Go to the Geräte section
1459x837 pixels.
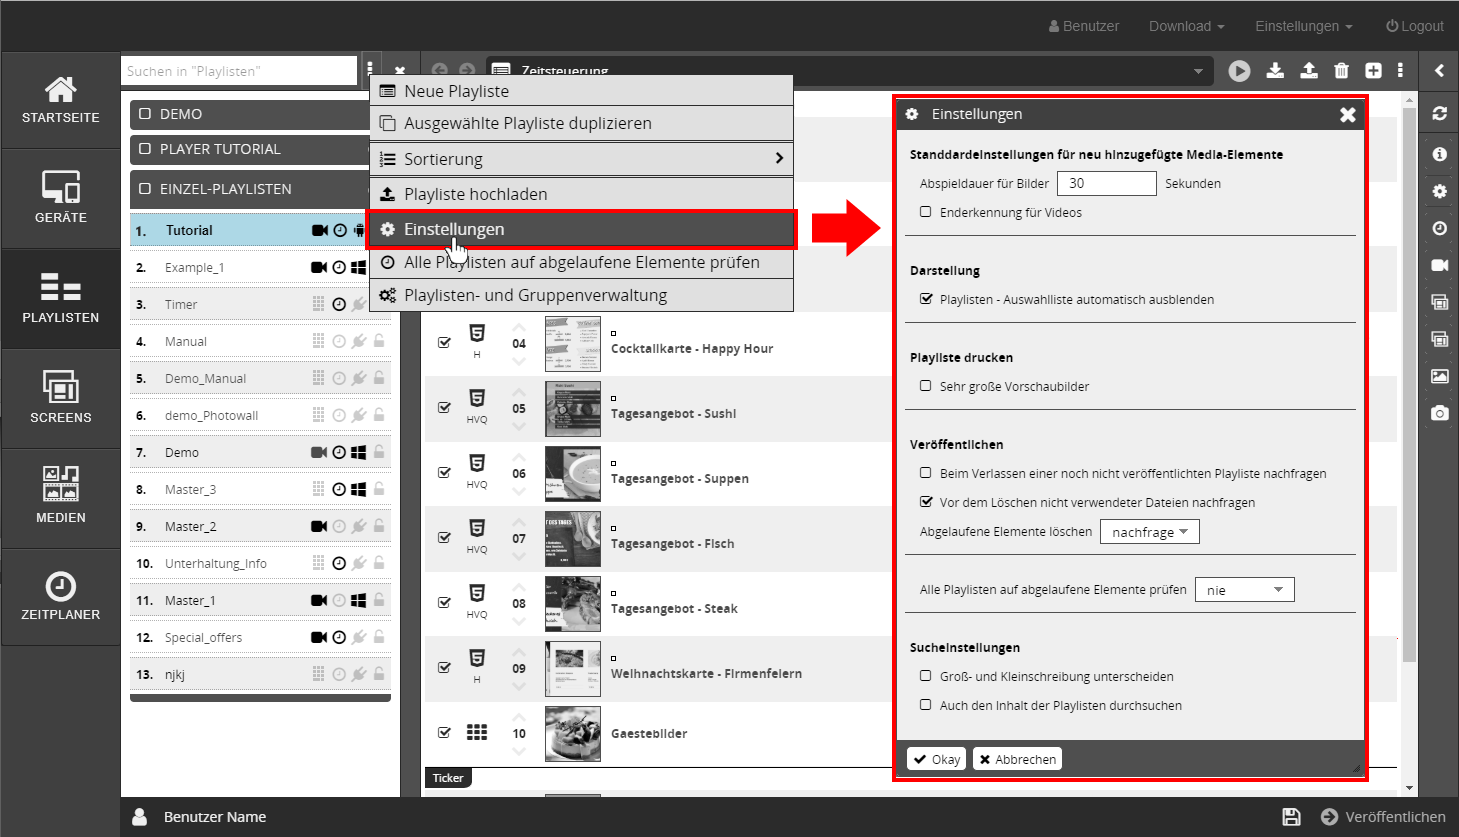(x=61, y=198)
